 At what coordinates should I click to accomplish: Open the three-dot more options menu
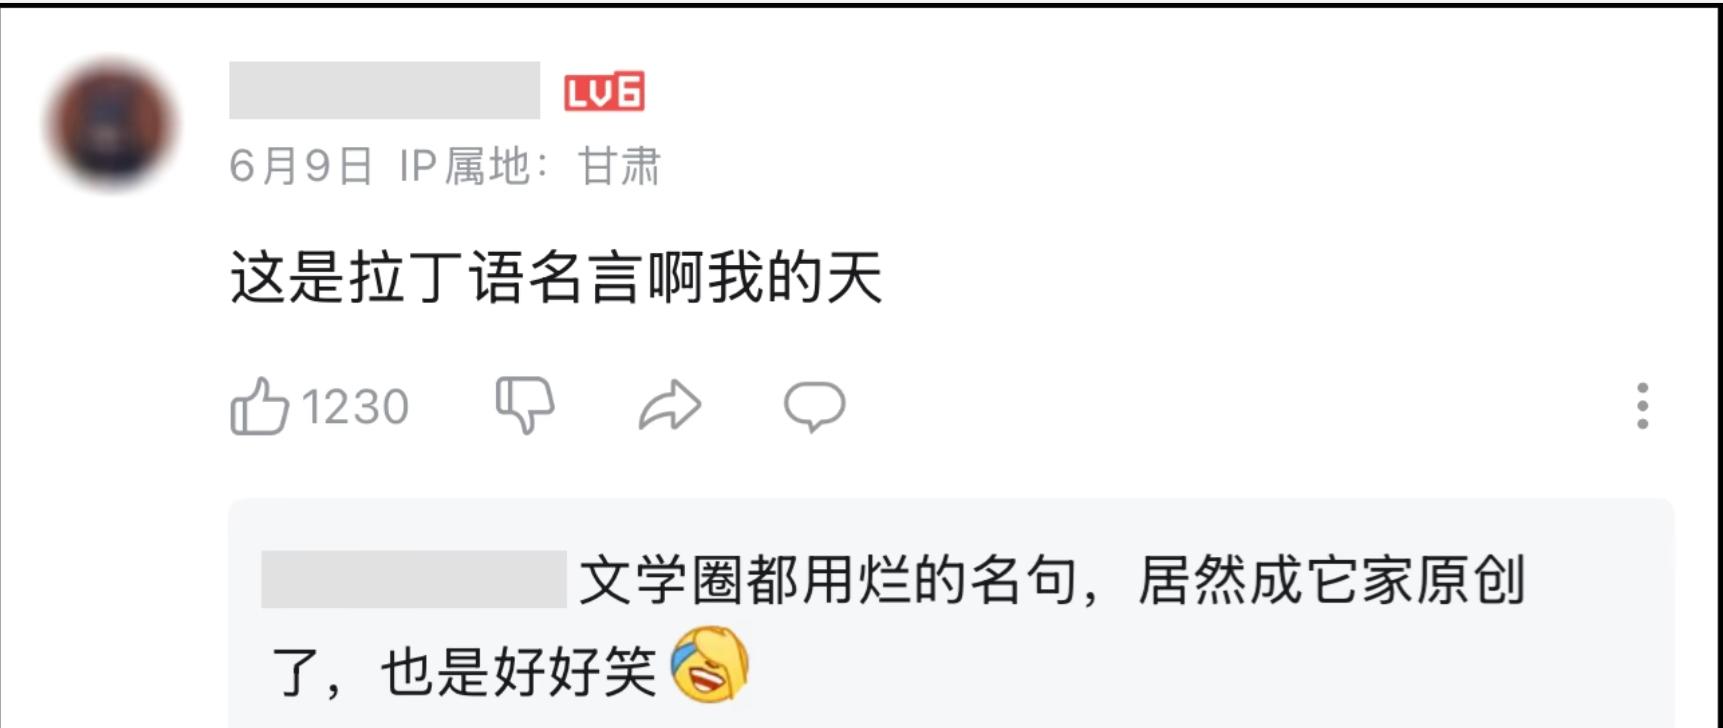(1642, 406)
